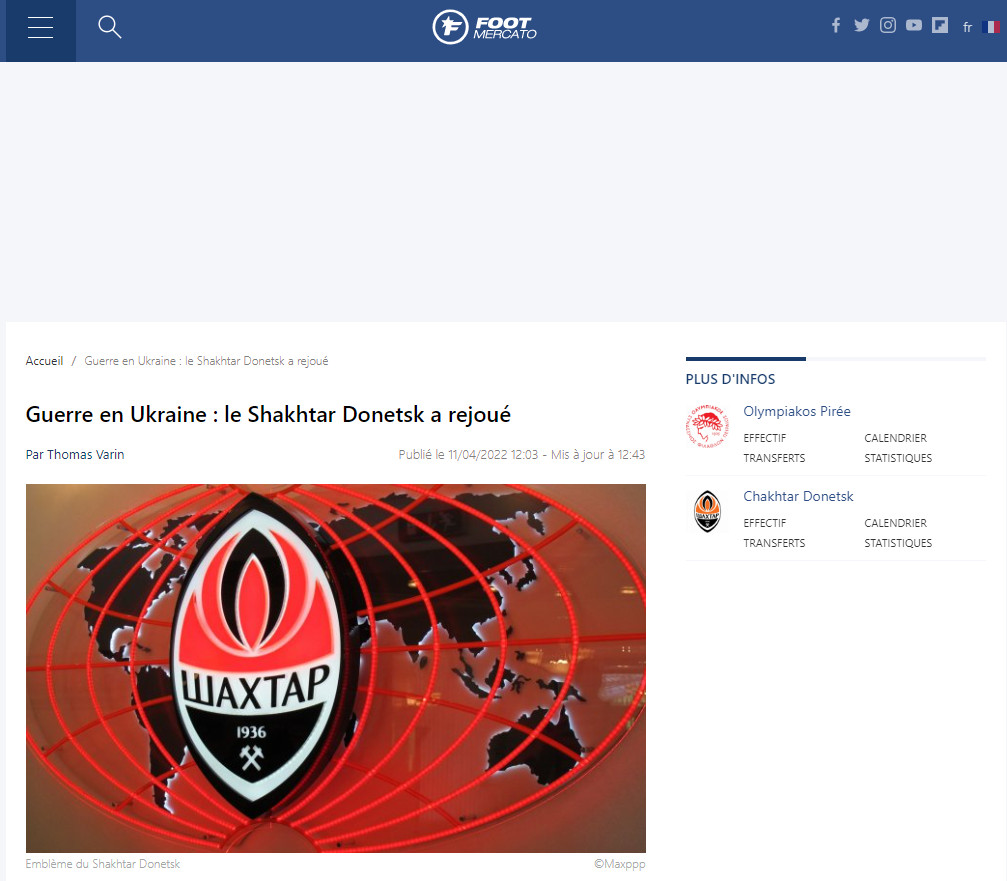This screenshot has height=881, width=1007.
Task: Open the Instagram icon in header
Action: pos(887,26)
